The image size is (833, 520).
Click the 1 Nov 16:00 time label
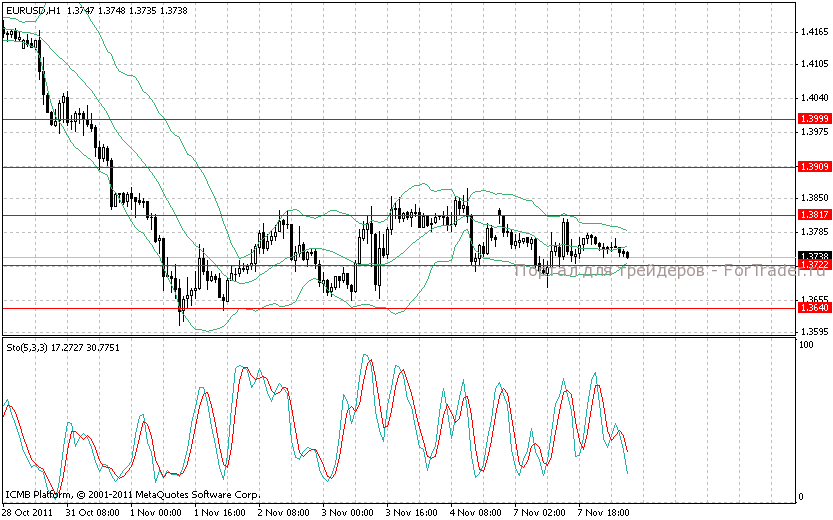(219, 513)
